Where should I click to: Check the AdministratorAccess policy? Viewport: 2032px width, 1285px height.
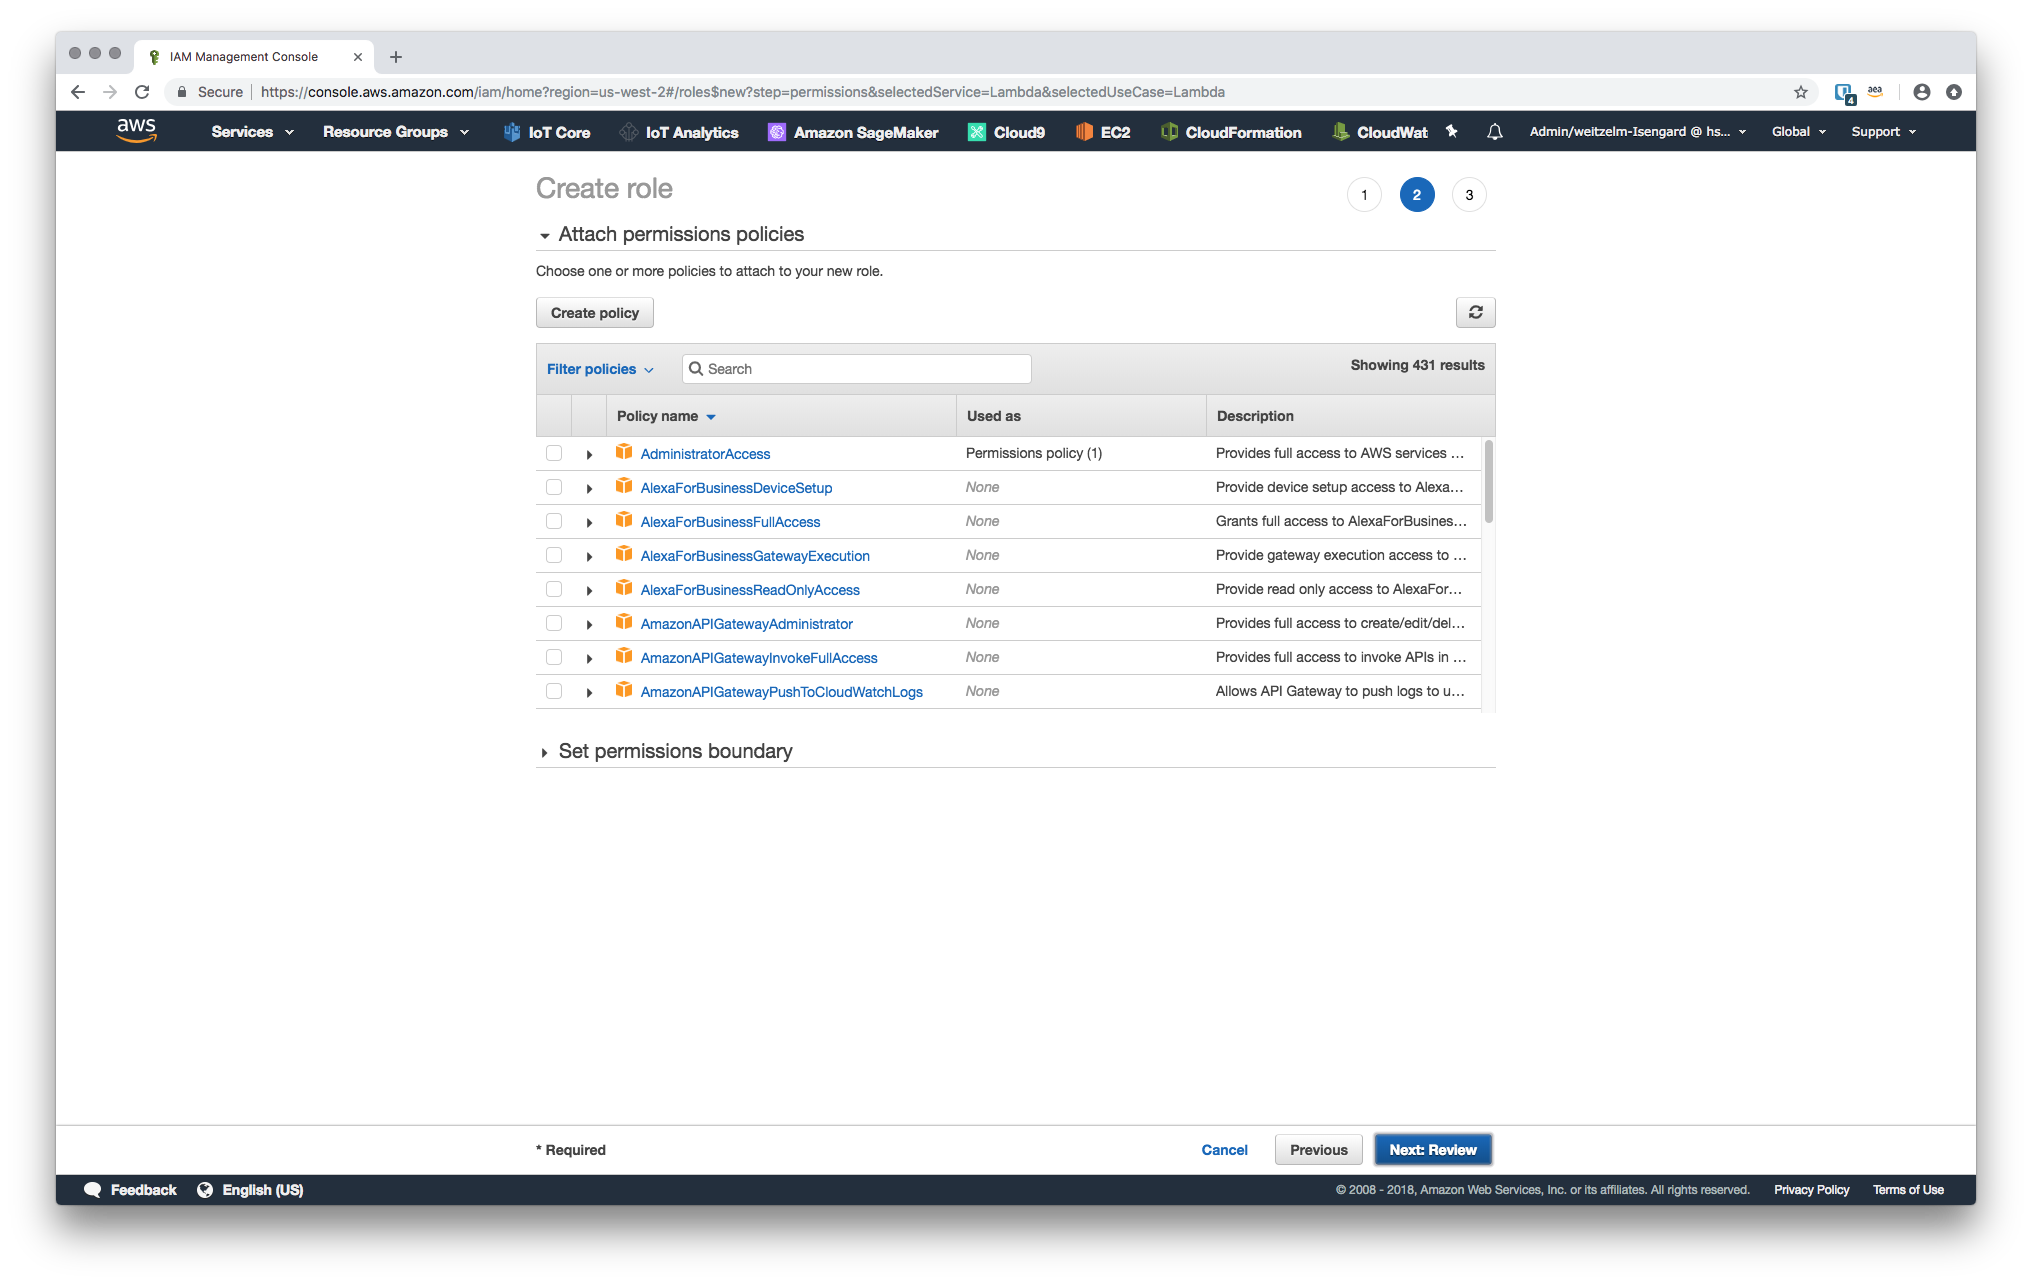554,453
